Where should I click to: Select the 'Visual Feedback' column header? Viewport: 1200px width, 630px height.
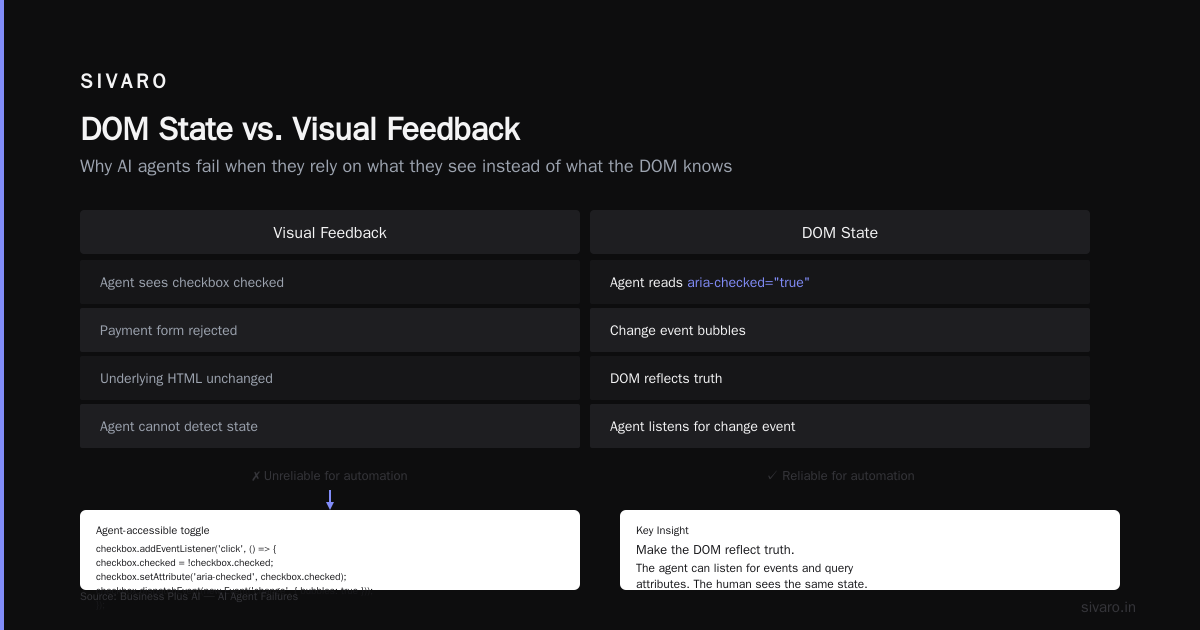[x=330, y=232]
